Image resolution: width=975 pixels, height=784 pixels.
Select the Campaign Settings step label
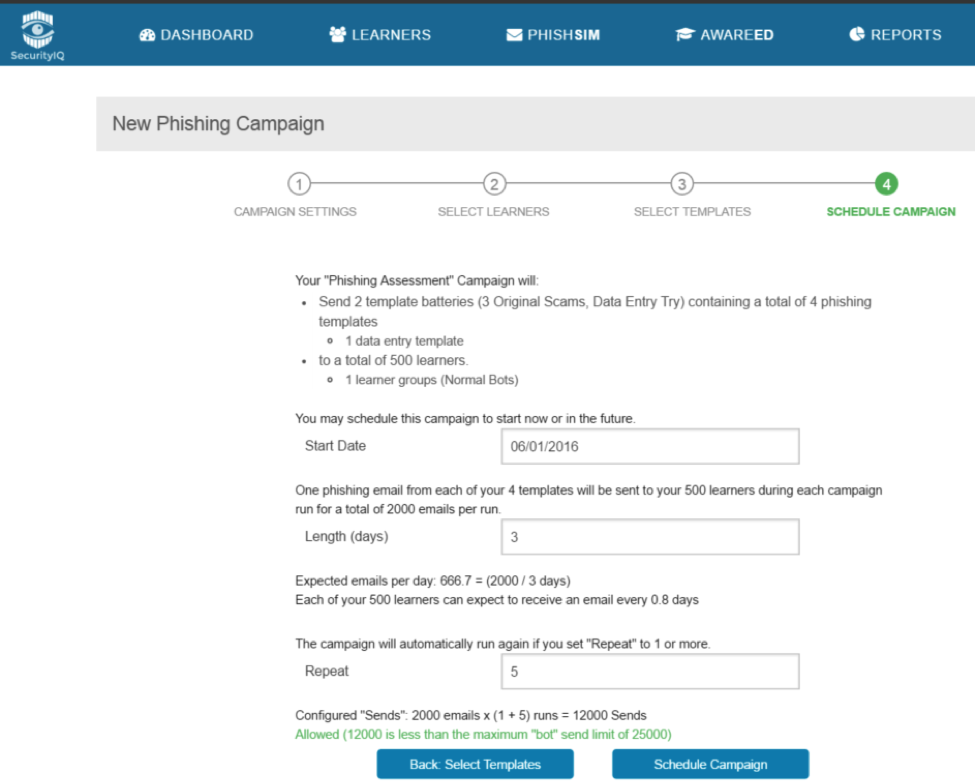click(x=295, y=212)
